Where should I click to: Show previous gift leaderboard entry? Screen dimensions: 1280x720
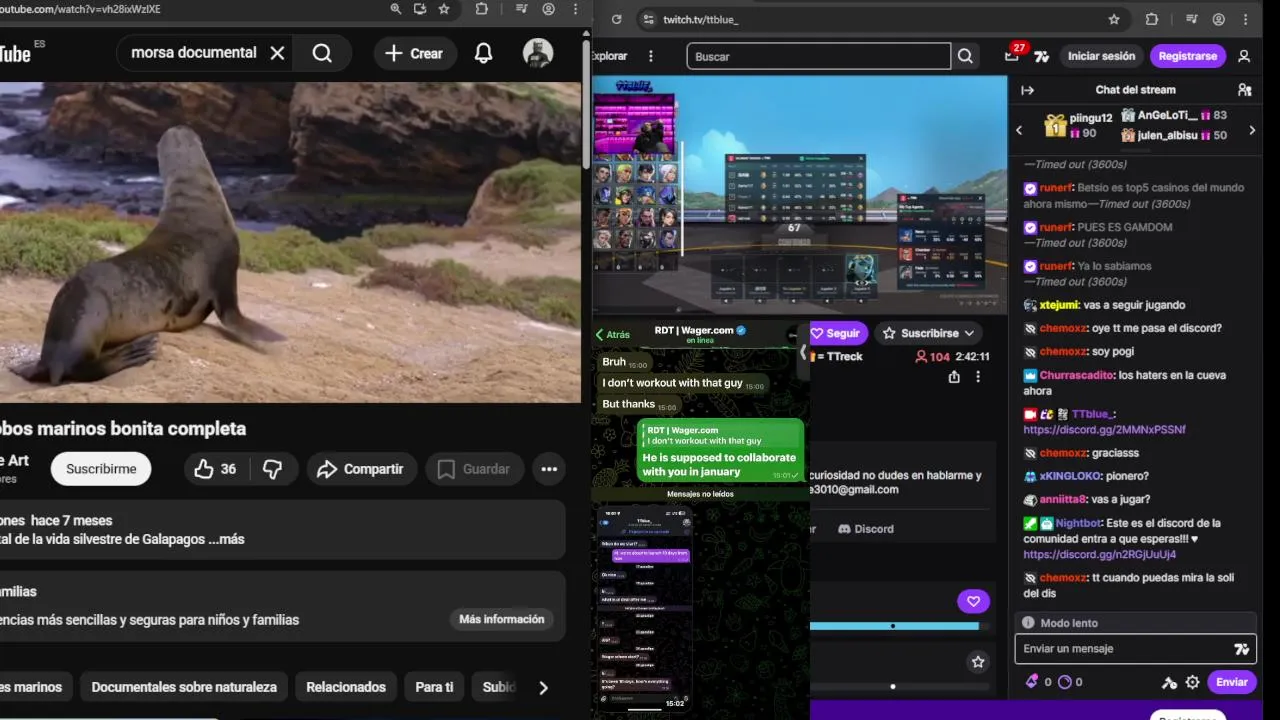click(1019, 130)
